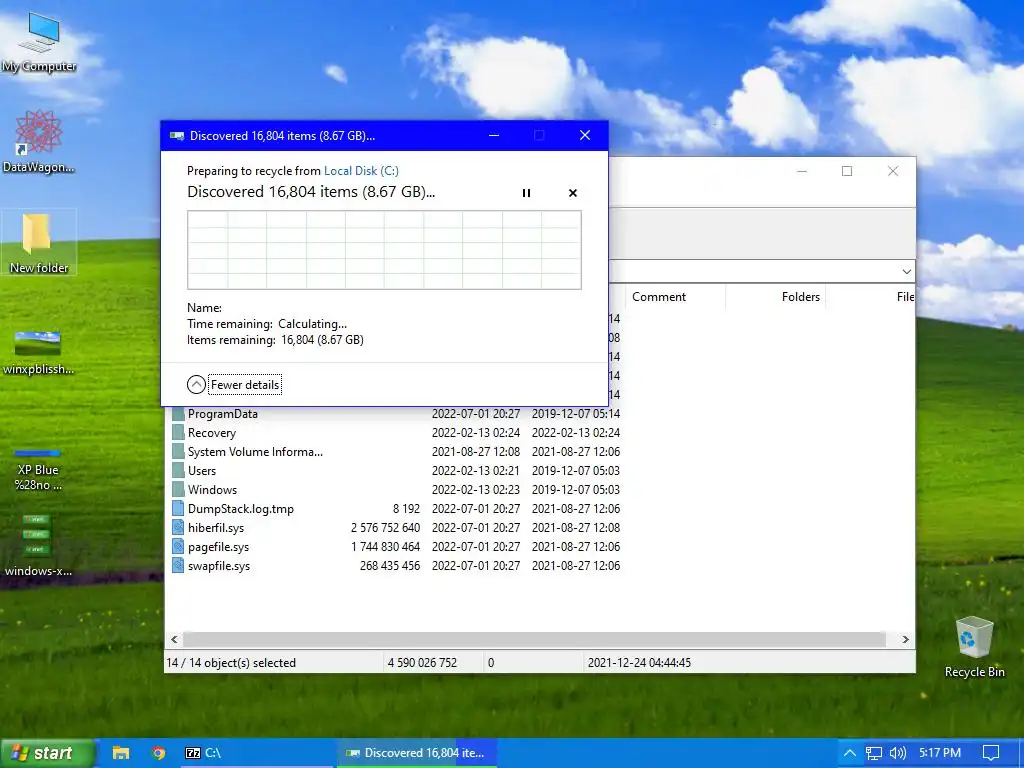The height and width of the screenshot is (768, 1024).
Task: Click Users created date 2019-12-07 05:03
Action: [x=575, y=470]
